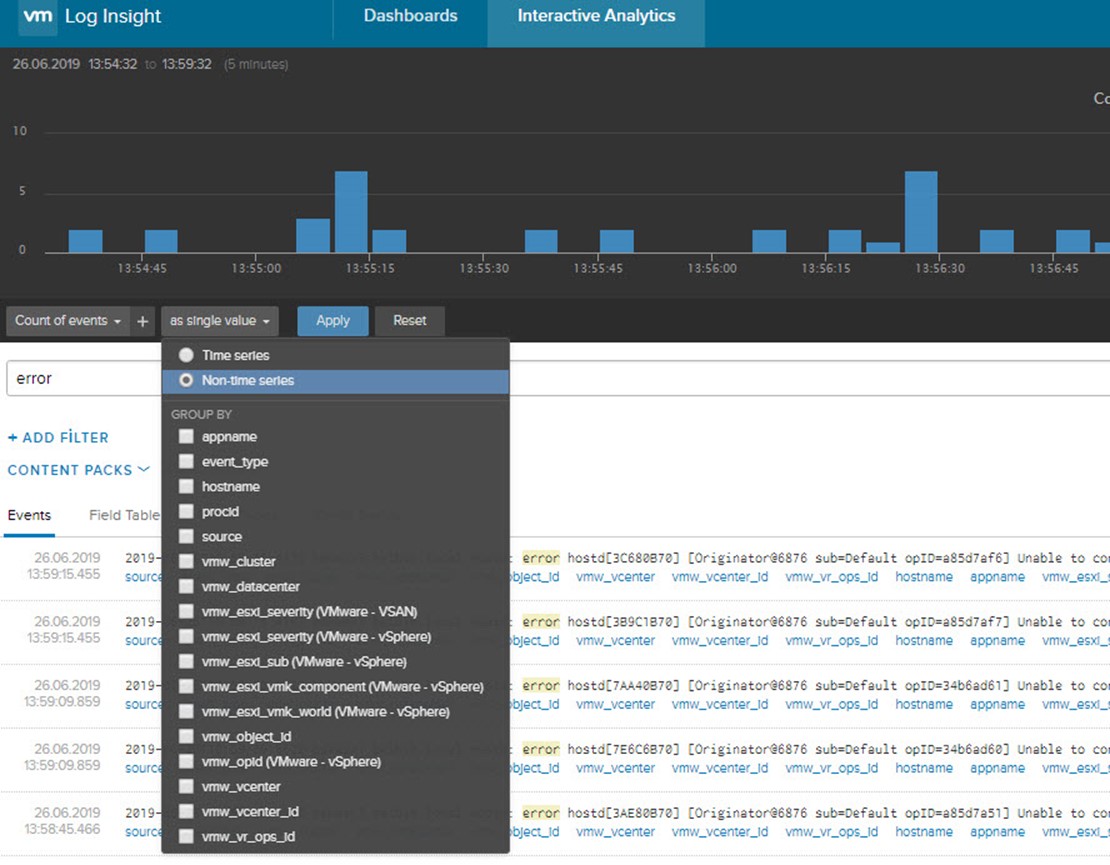Click the vmw_vcenter link in 13:58:45.466 event
1110x865 pixels.
(615, 832)
